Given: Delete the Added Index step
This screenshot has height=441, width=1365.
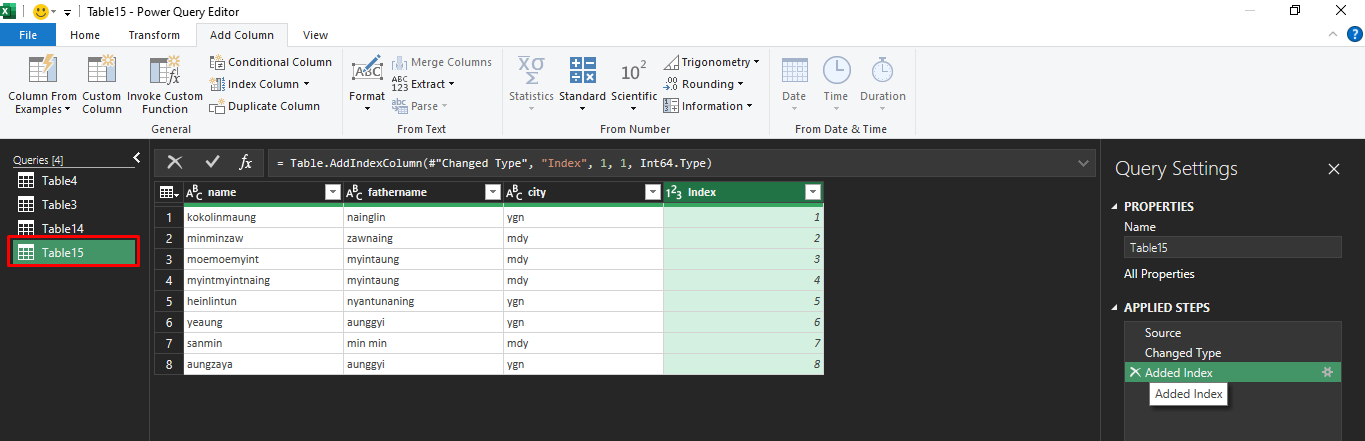Looking at the screenshot, I should [x=1135, y=372].
